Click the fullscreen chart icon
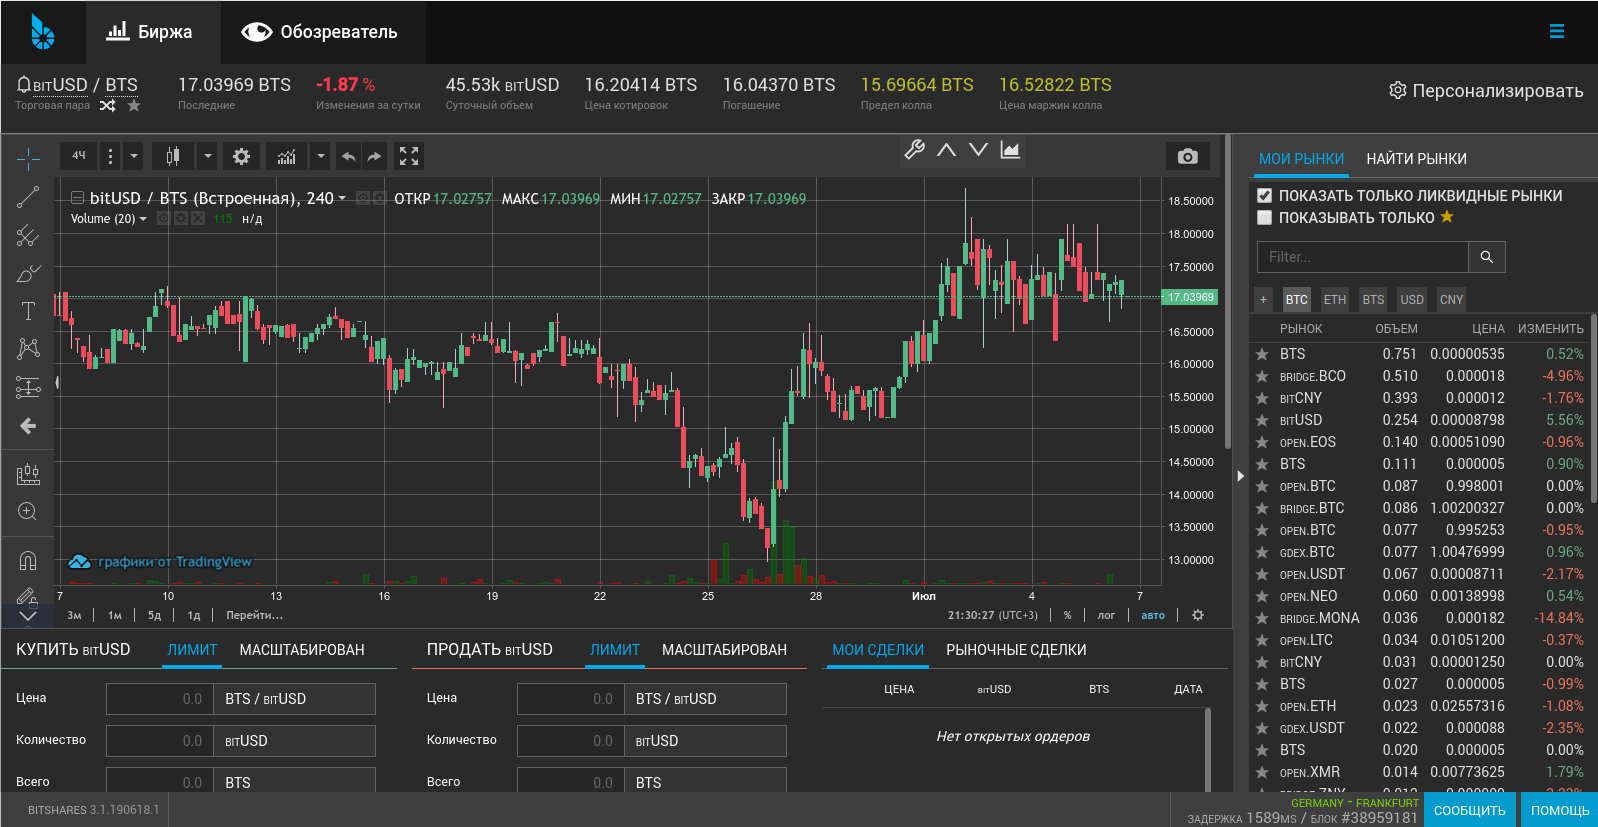1598x827 pixels. (x=409, y=156)
